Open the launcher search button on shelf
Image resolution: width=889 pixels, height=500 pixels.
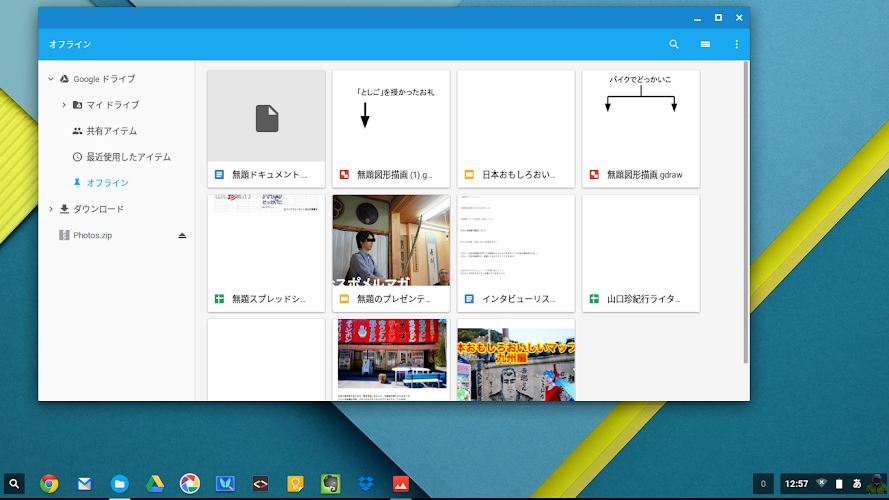pos(14,484)
